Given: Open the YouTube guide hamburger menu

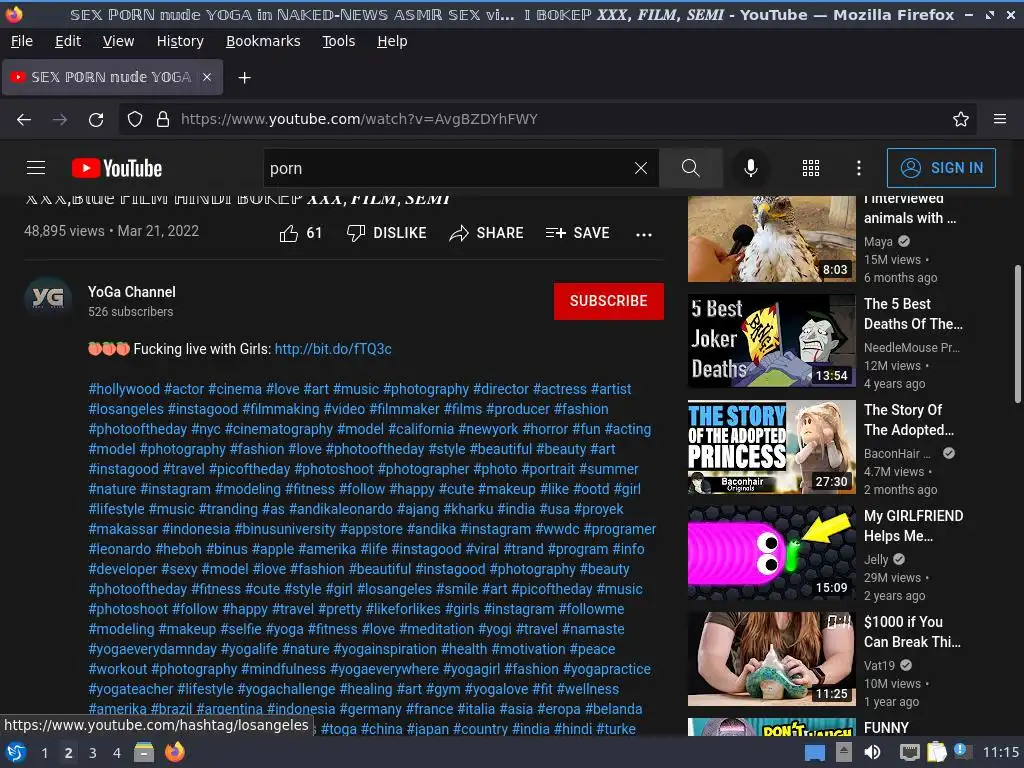Looking at the screenshot, I should tap(36, 168).
